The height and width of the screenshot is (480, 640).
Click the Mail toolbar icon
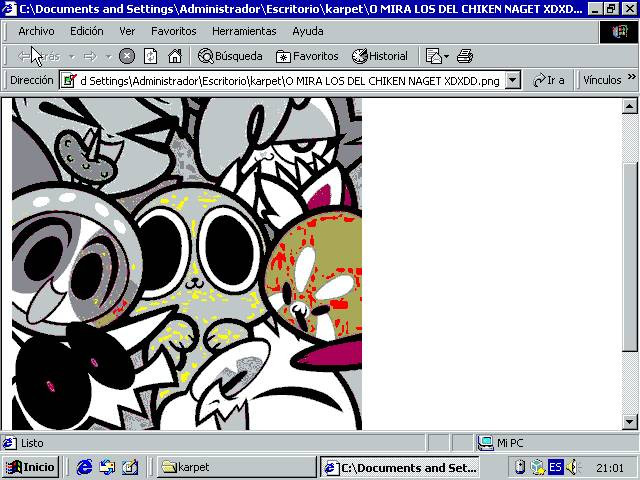tap(433, 56)
